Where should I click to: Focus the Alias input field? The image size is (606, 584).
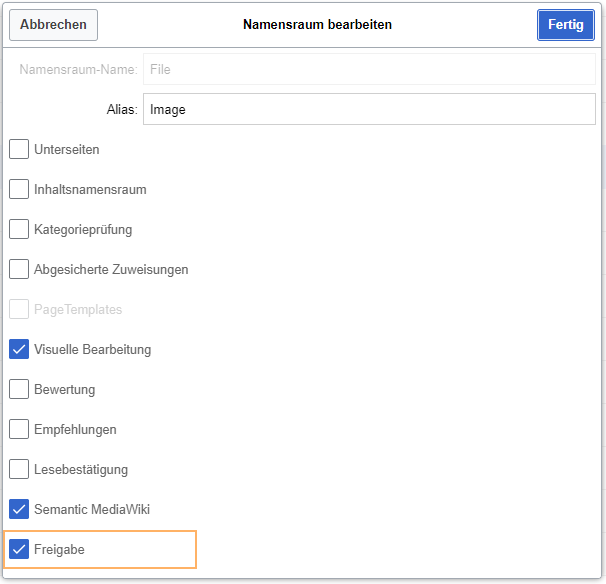(369, 109)
